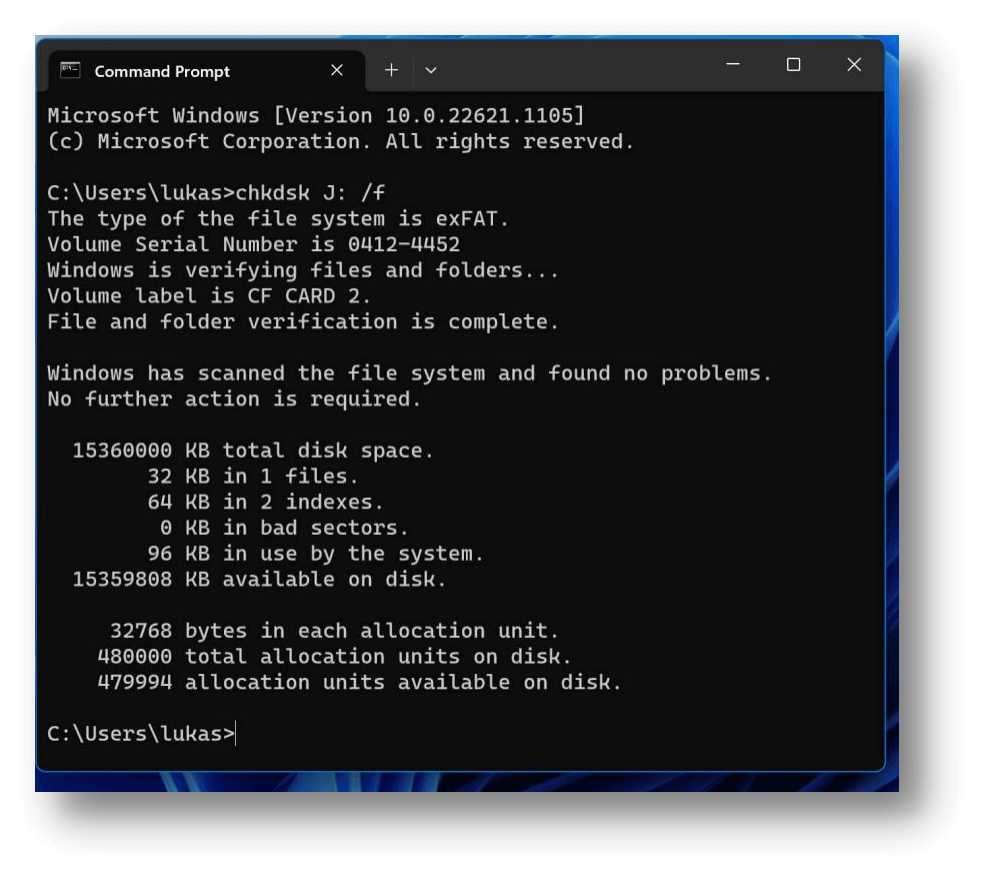The height and width of the screenshot is (877, 983).
Task: Click the 15359808 KB available on disk line
Action: [259, 579]
